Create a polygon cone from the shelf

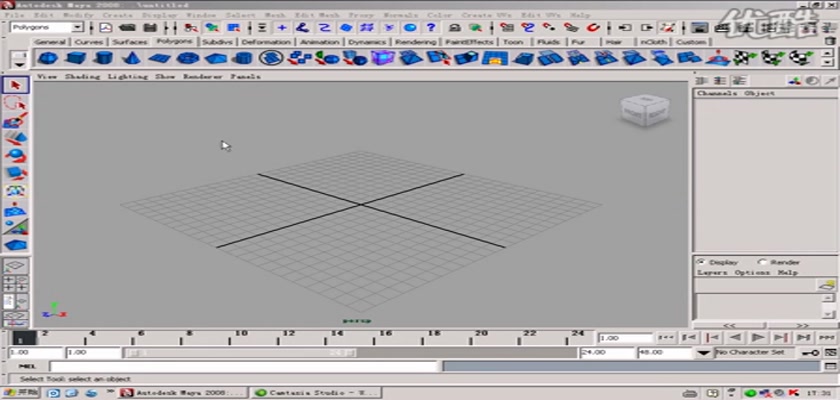click(x=131, y=58)
